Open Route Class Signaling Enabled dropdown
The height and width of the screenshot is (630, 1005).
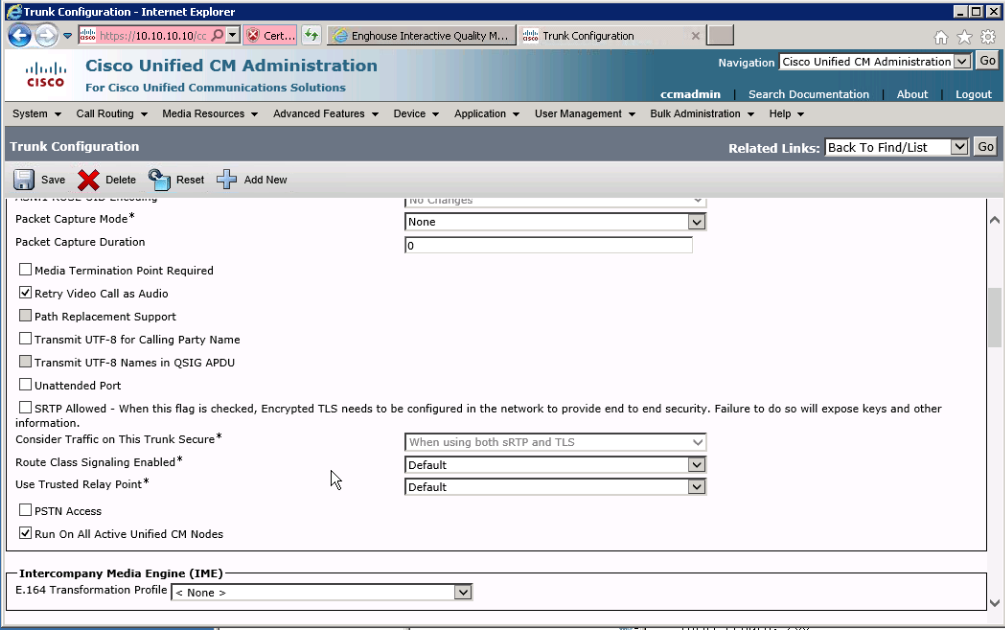click(x=555, y=465)
